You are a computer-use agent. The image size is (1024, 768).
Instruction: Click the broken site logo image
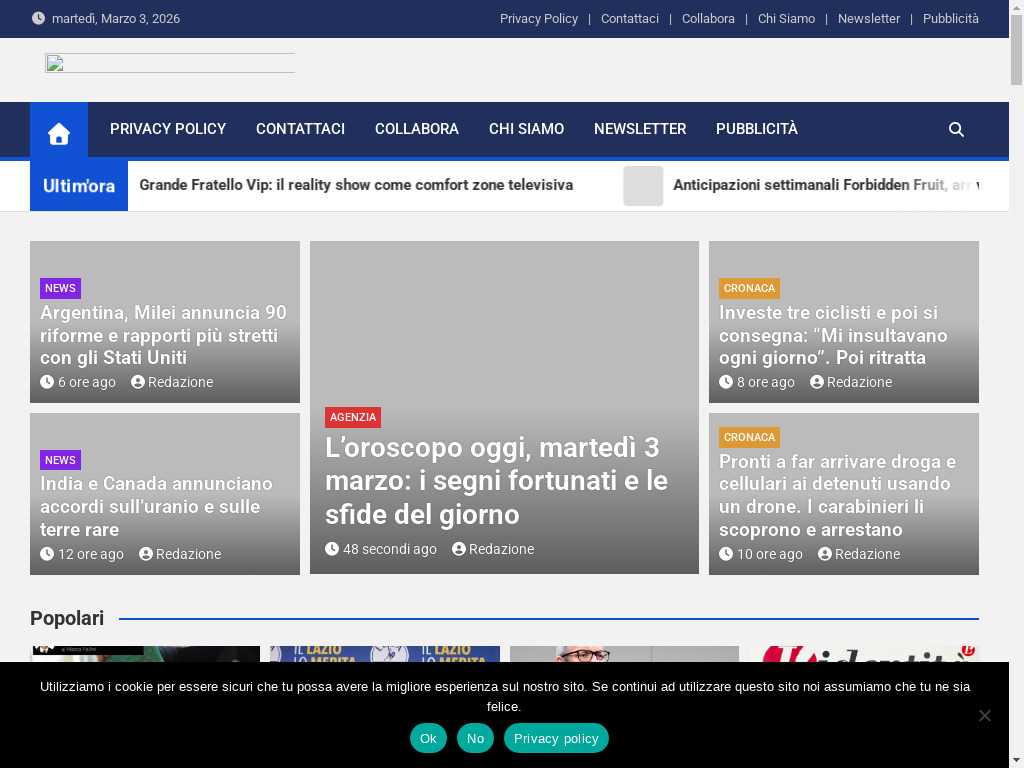pos(169,64)
